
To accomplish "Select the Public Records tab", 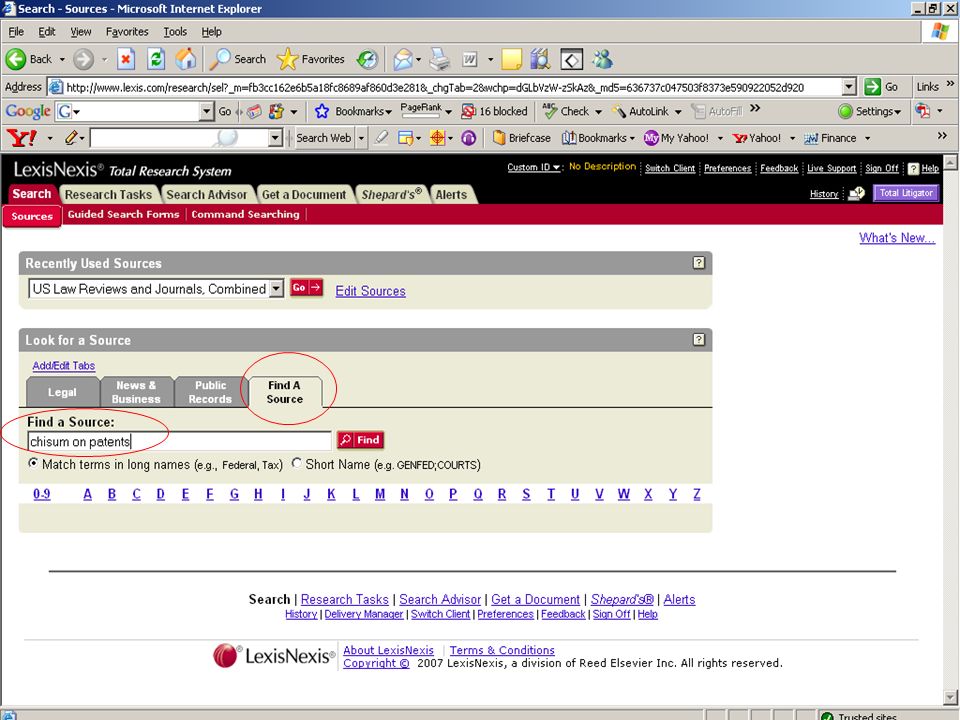I will coord(210,392).
